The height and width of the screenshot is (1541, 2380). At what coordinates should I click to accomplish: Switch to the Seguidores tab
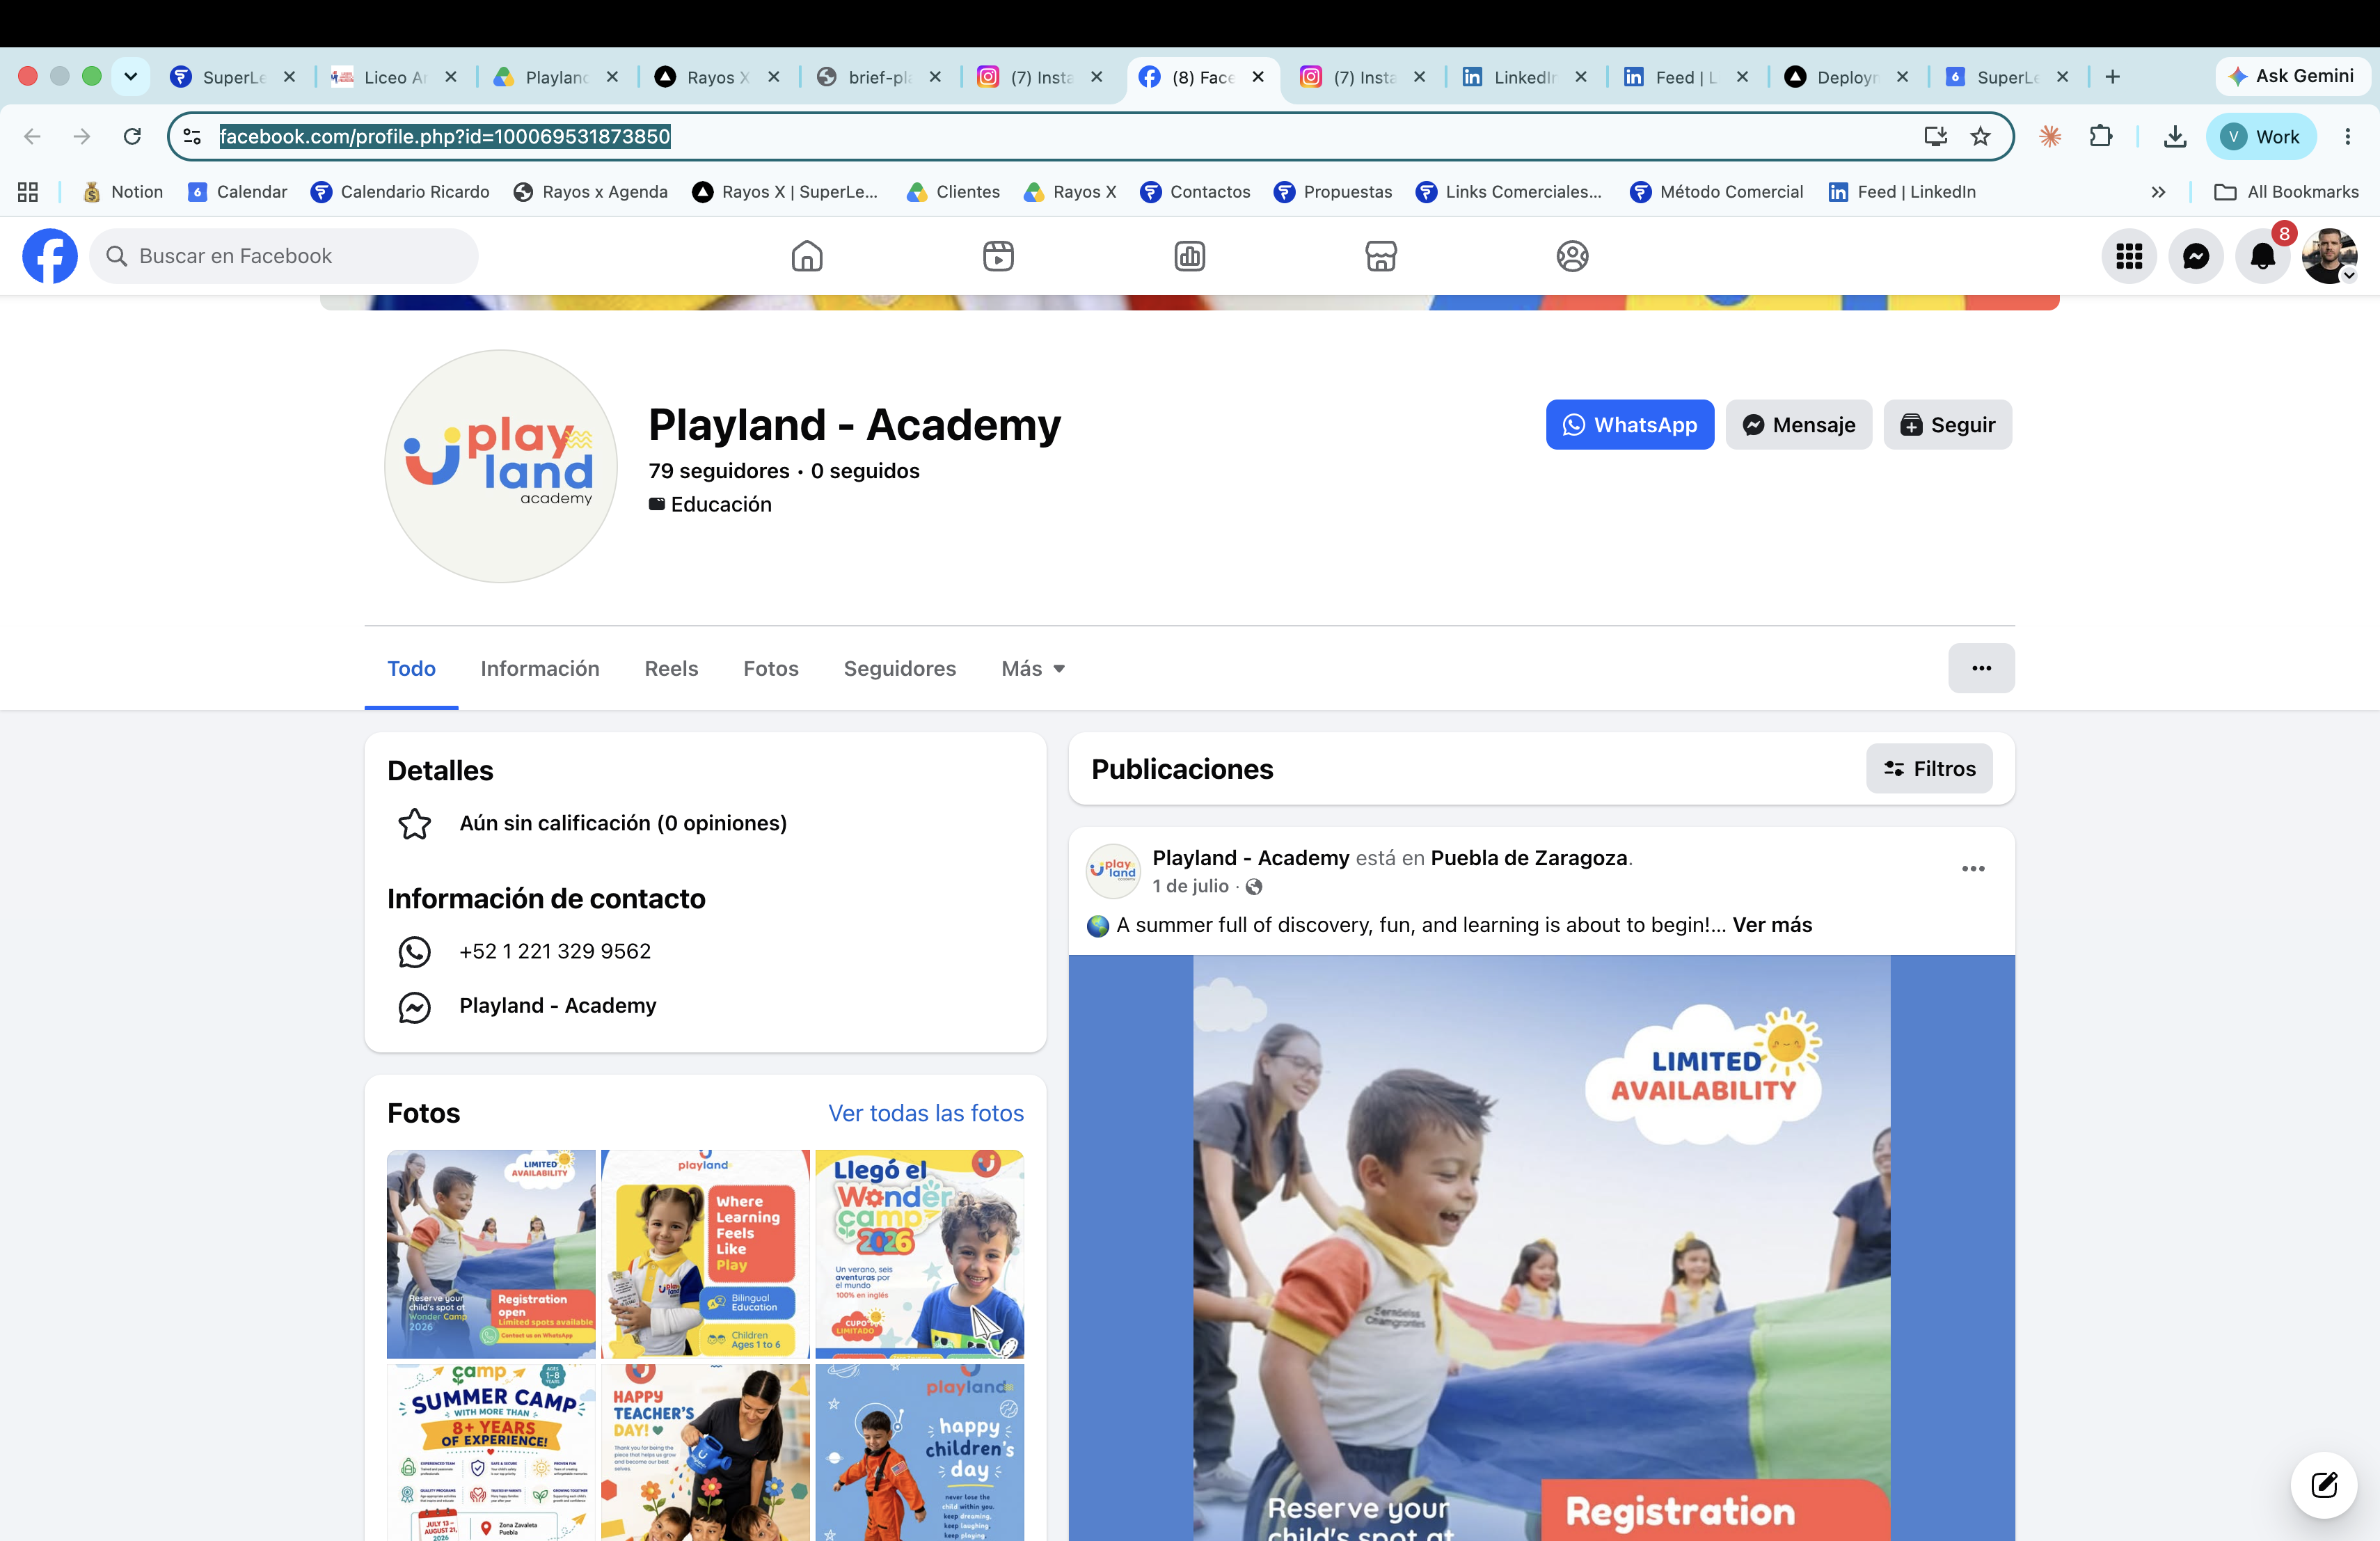pos(900,668)
